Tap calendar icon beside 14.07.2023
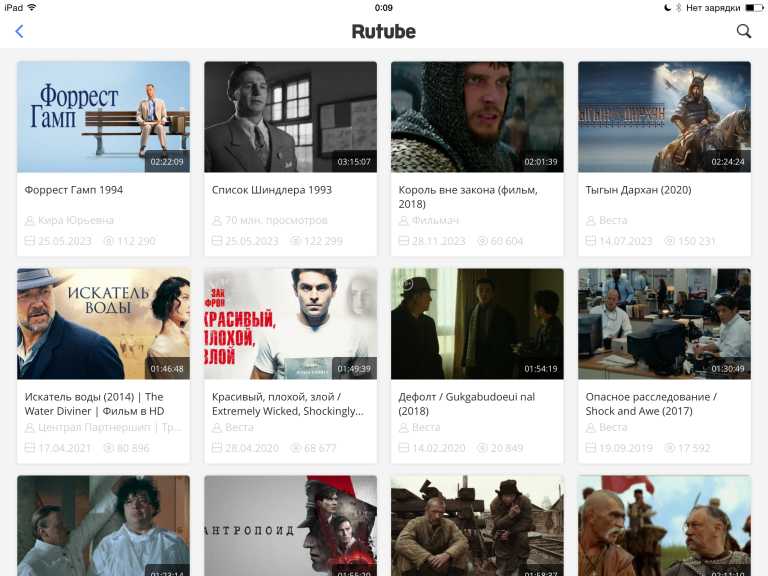 [591, 240]
